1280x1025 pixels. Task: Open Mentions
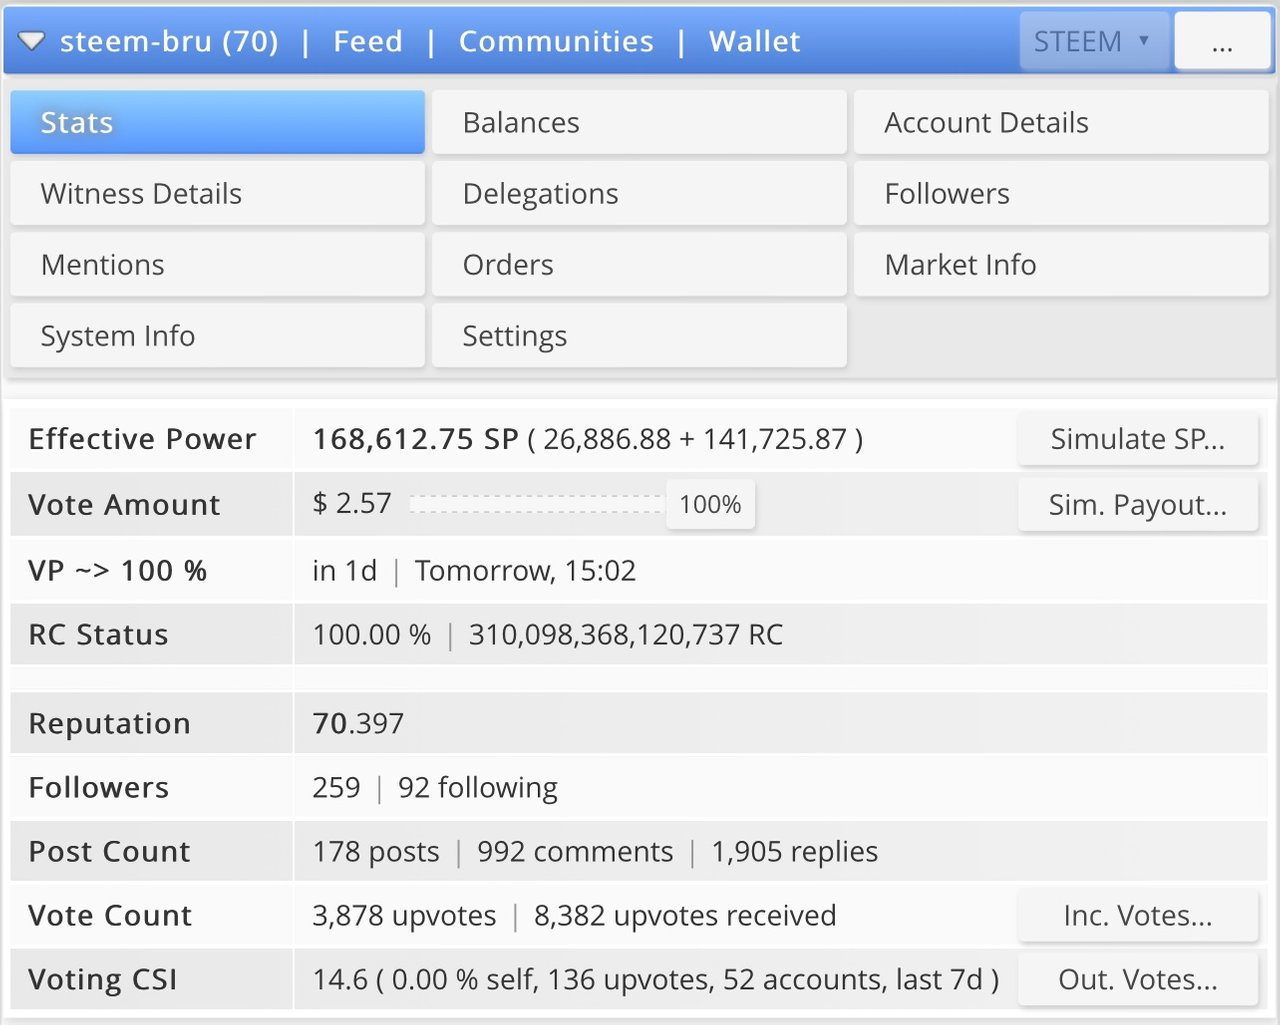pyautogui.click(x=217, y=264)
